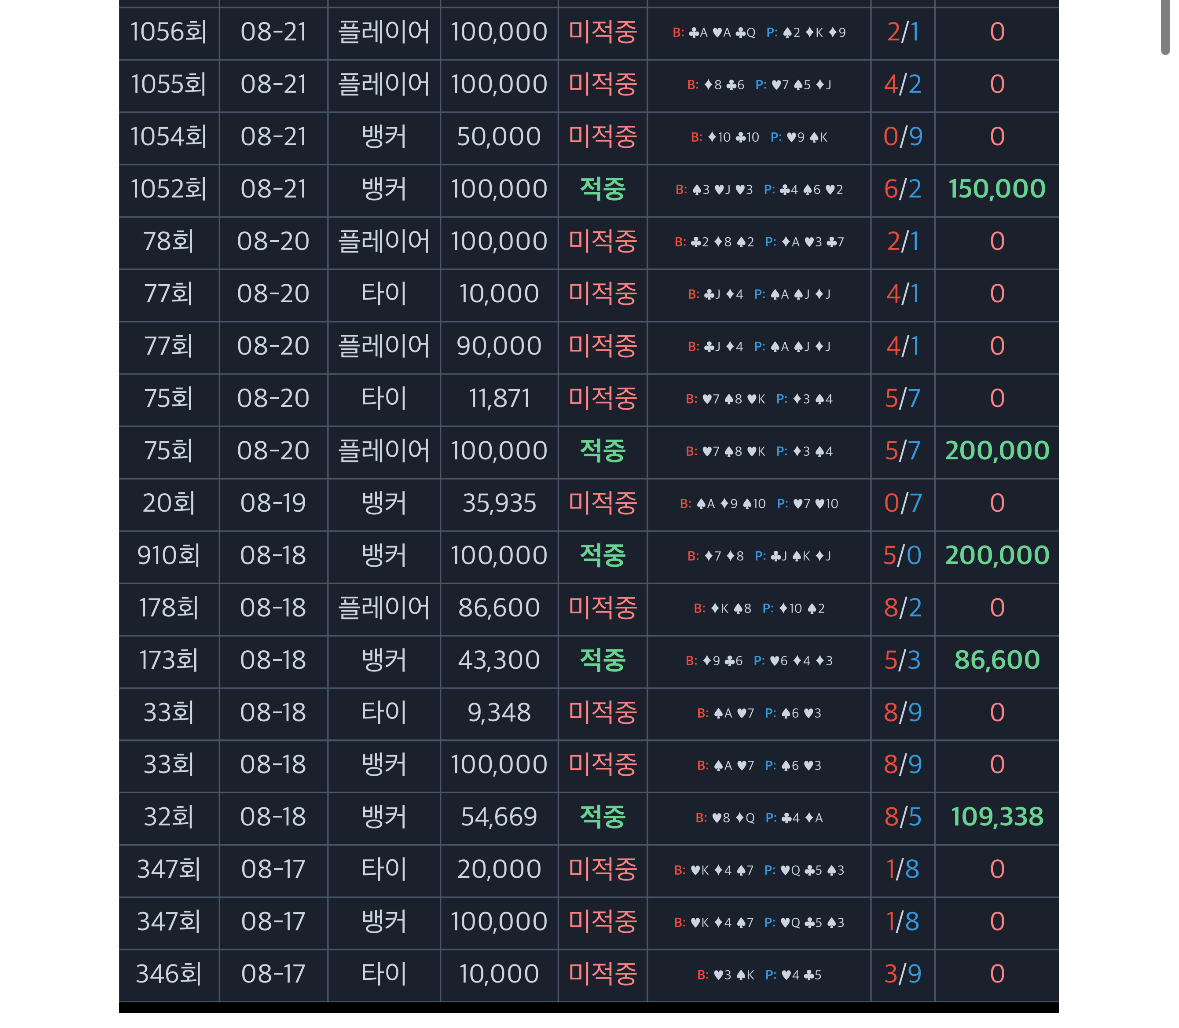Click the 08-21 date in row 1056회
This screenshot has height=1028, width=1179.
[x=273, y=32]
